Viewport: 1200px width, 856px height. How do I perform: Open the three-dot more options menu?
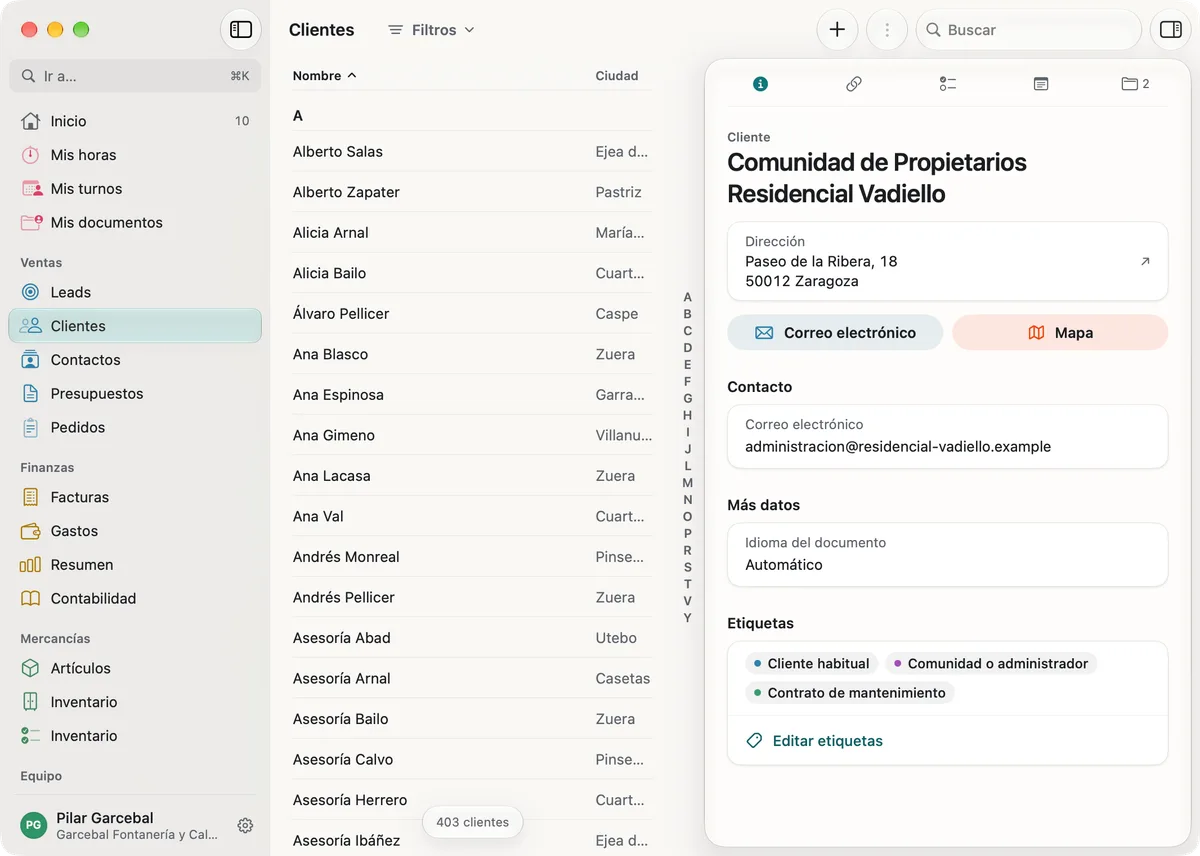pyautogui.click(x=887, y=30)
